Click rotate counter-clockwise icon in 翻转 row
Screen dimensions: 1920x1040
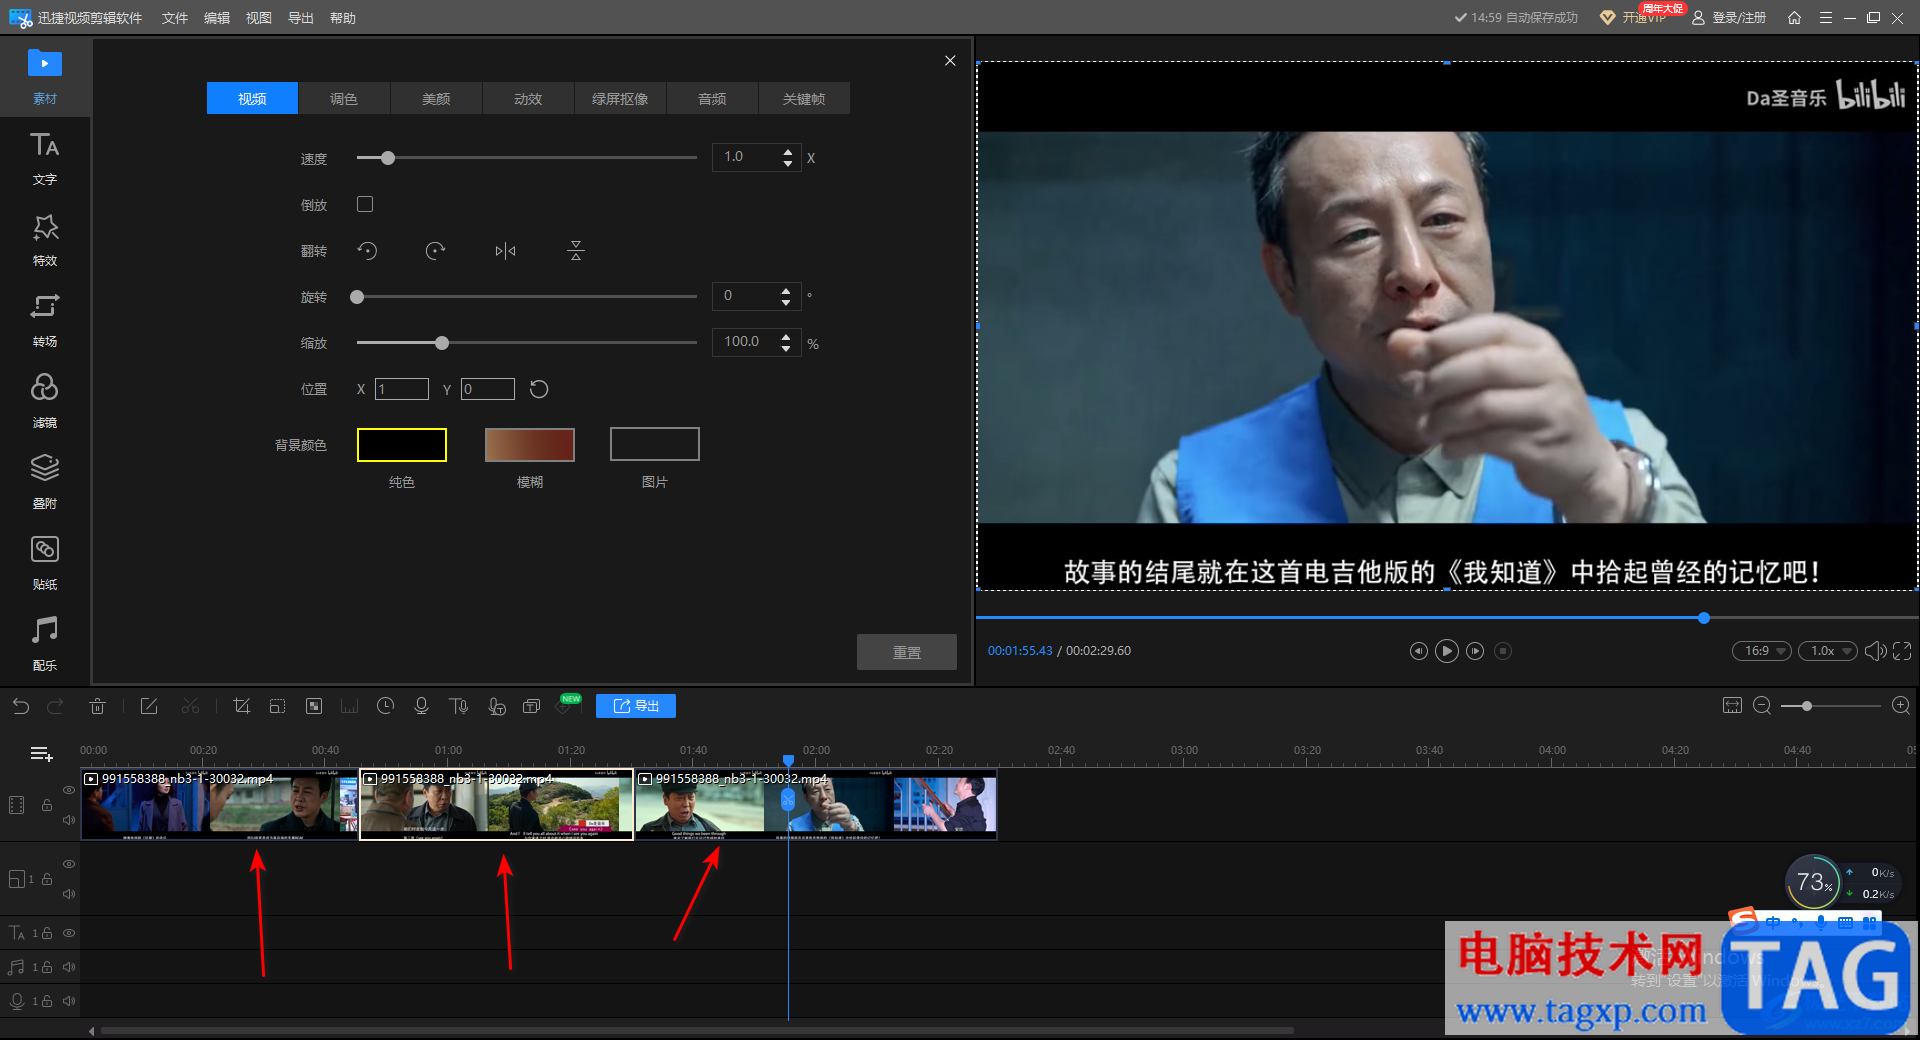[367, 251]
